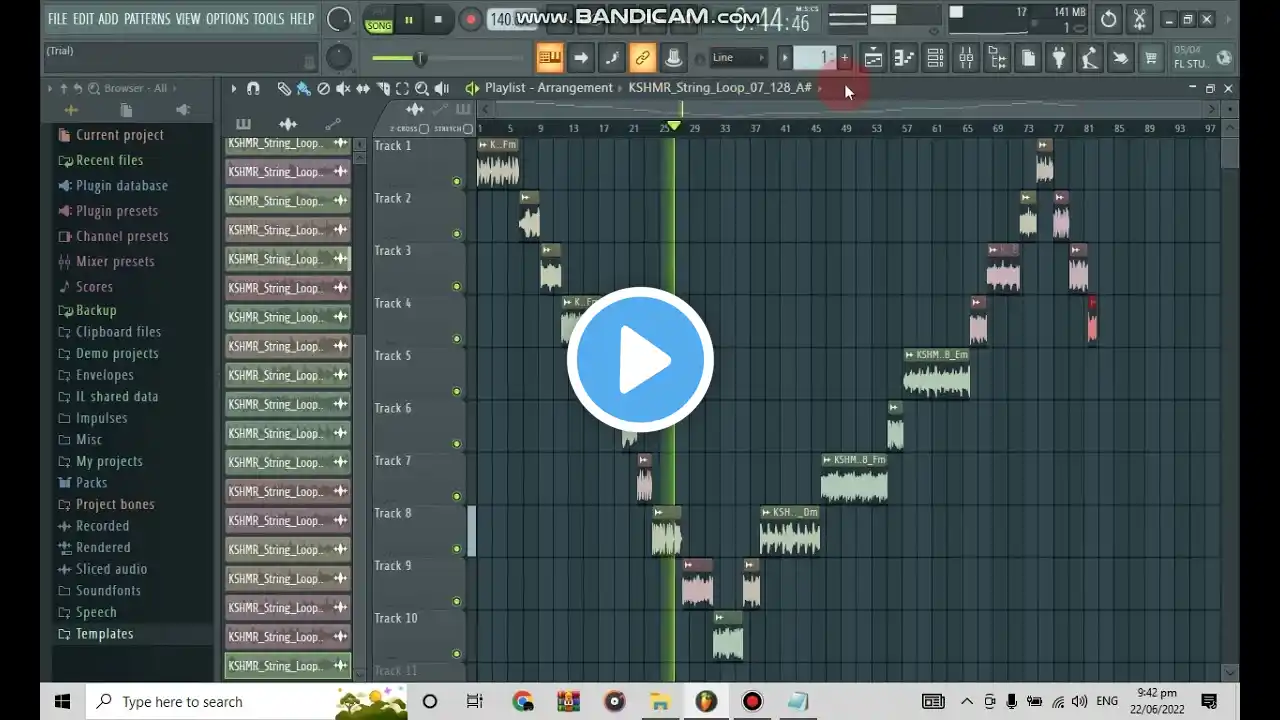The height and width of the screenshot is (720, 1280).
Task: Open the VIEW menu
Action: pyautogui.click(x=188, y=19)
